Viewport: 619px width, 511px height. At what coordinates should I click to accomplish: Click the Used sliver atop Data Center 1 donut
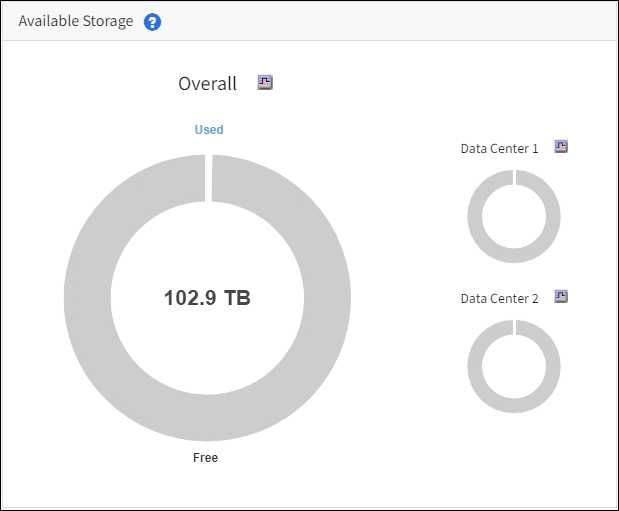514,177
